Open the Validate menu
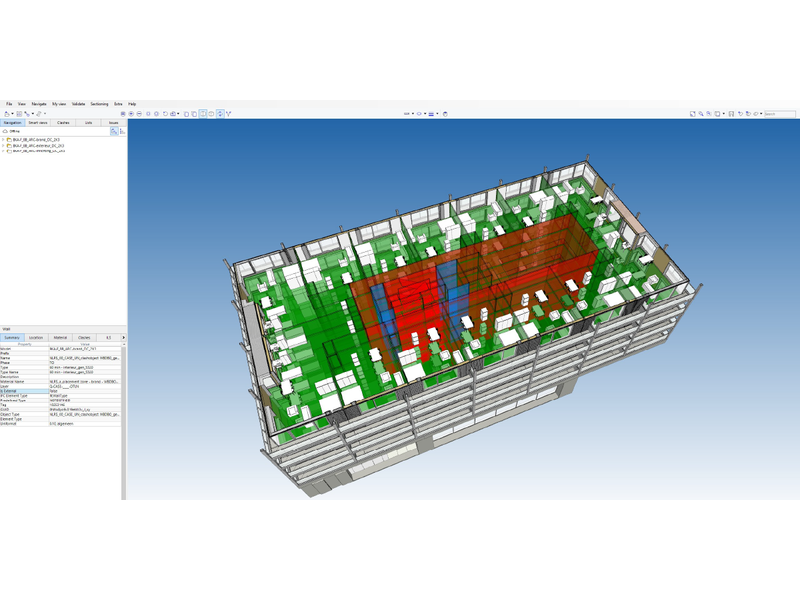 coord(79,104)
